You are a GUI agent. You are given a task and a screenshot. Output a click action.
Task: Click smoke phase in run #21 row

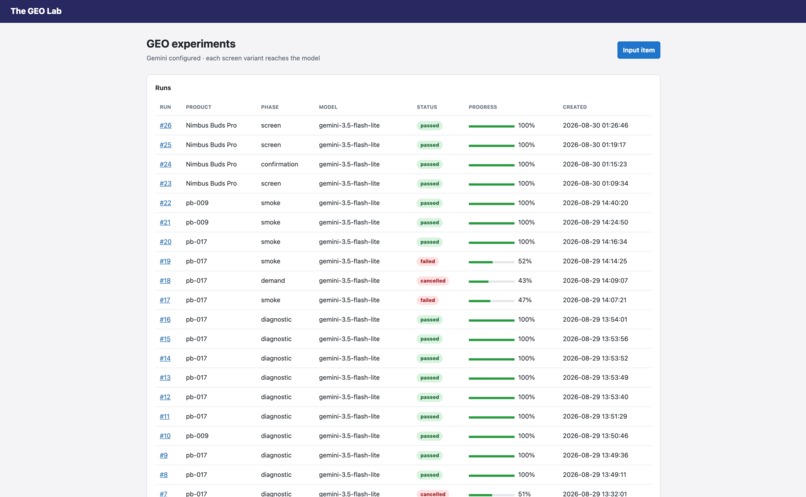270,223
